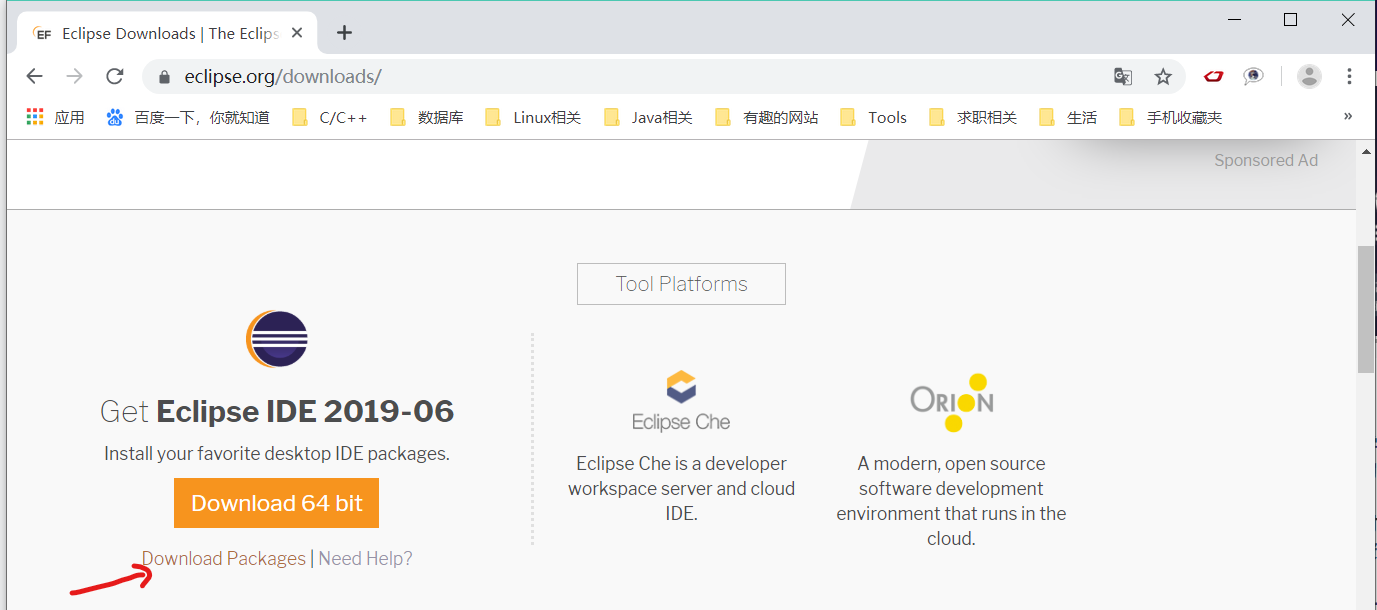Click the Eclipse Che logo
Image resolution: width=1377 pixels, height=610 pixels.
click(x=681, y=401)
